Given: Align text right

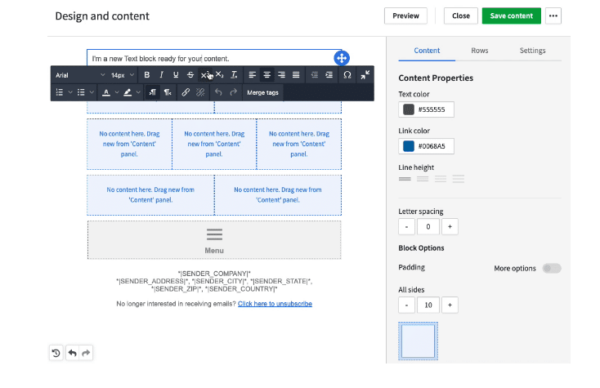Looking at the screenshot, I should pyautogui.click(x=281, y=75).
